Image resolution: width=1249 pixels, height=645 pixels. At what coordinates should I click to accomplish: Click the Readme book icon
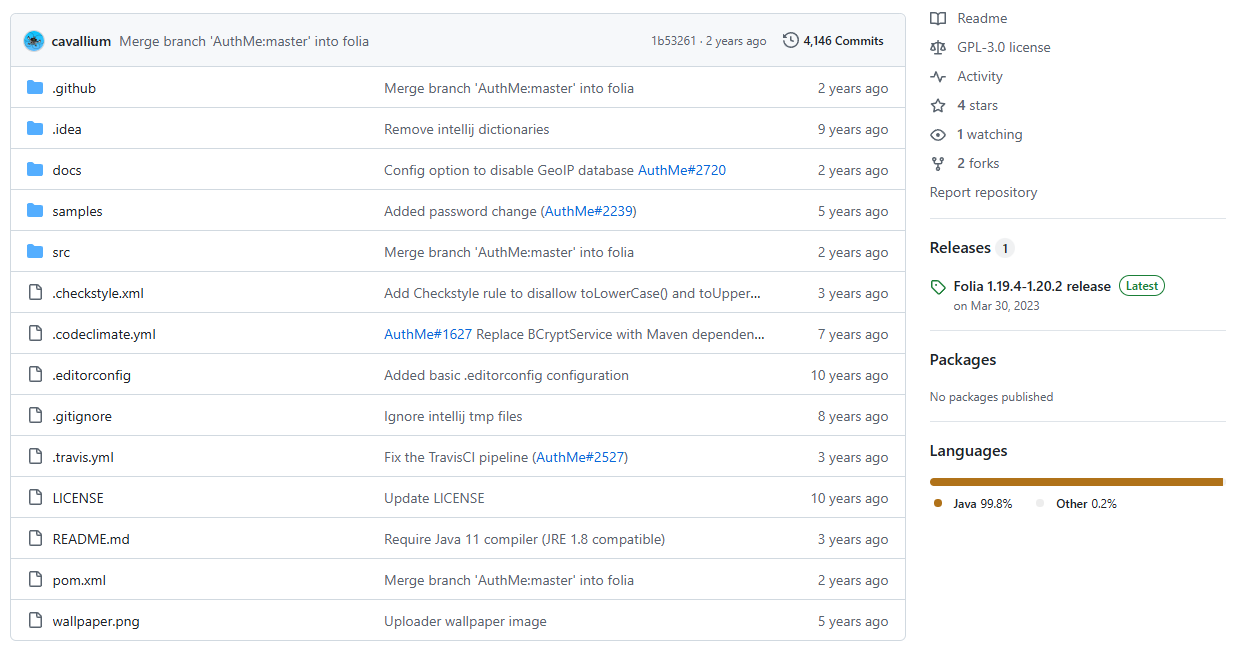coord(938,18)
